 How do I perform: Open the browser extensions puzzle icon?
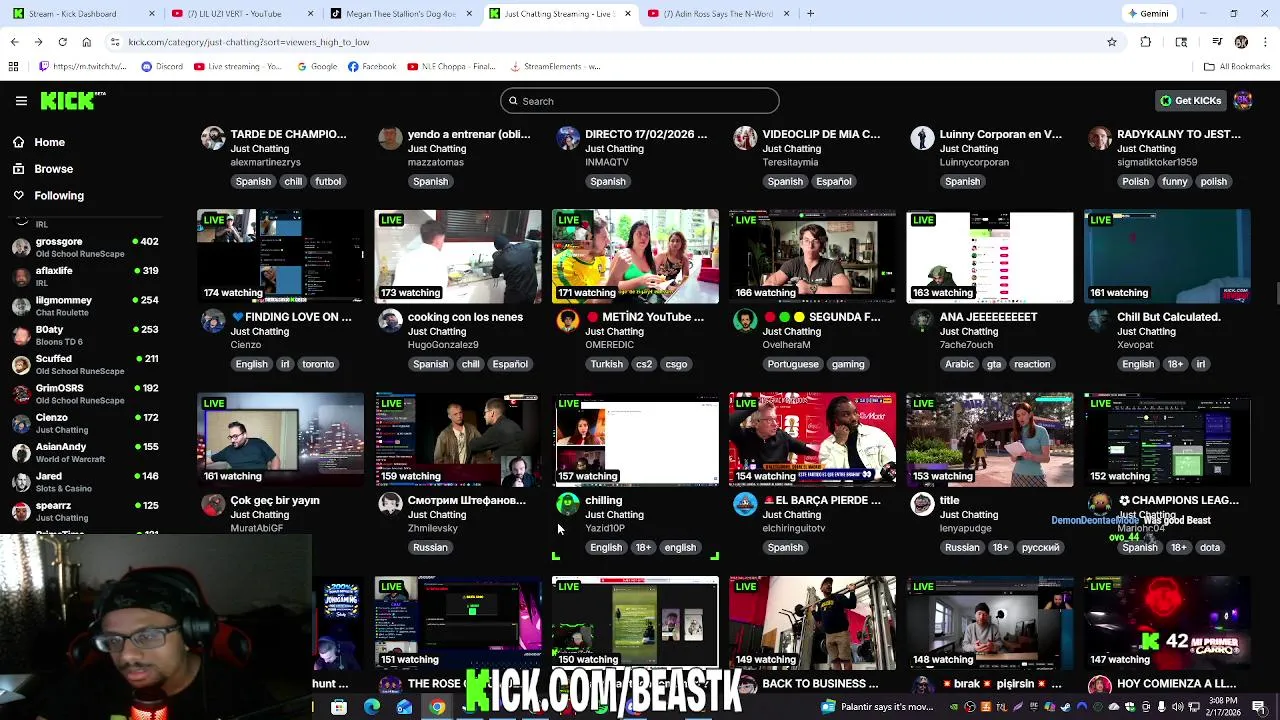[x=1146, y=42]
